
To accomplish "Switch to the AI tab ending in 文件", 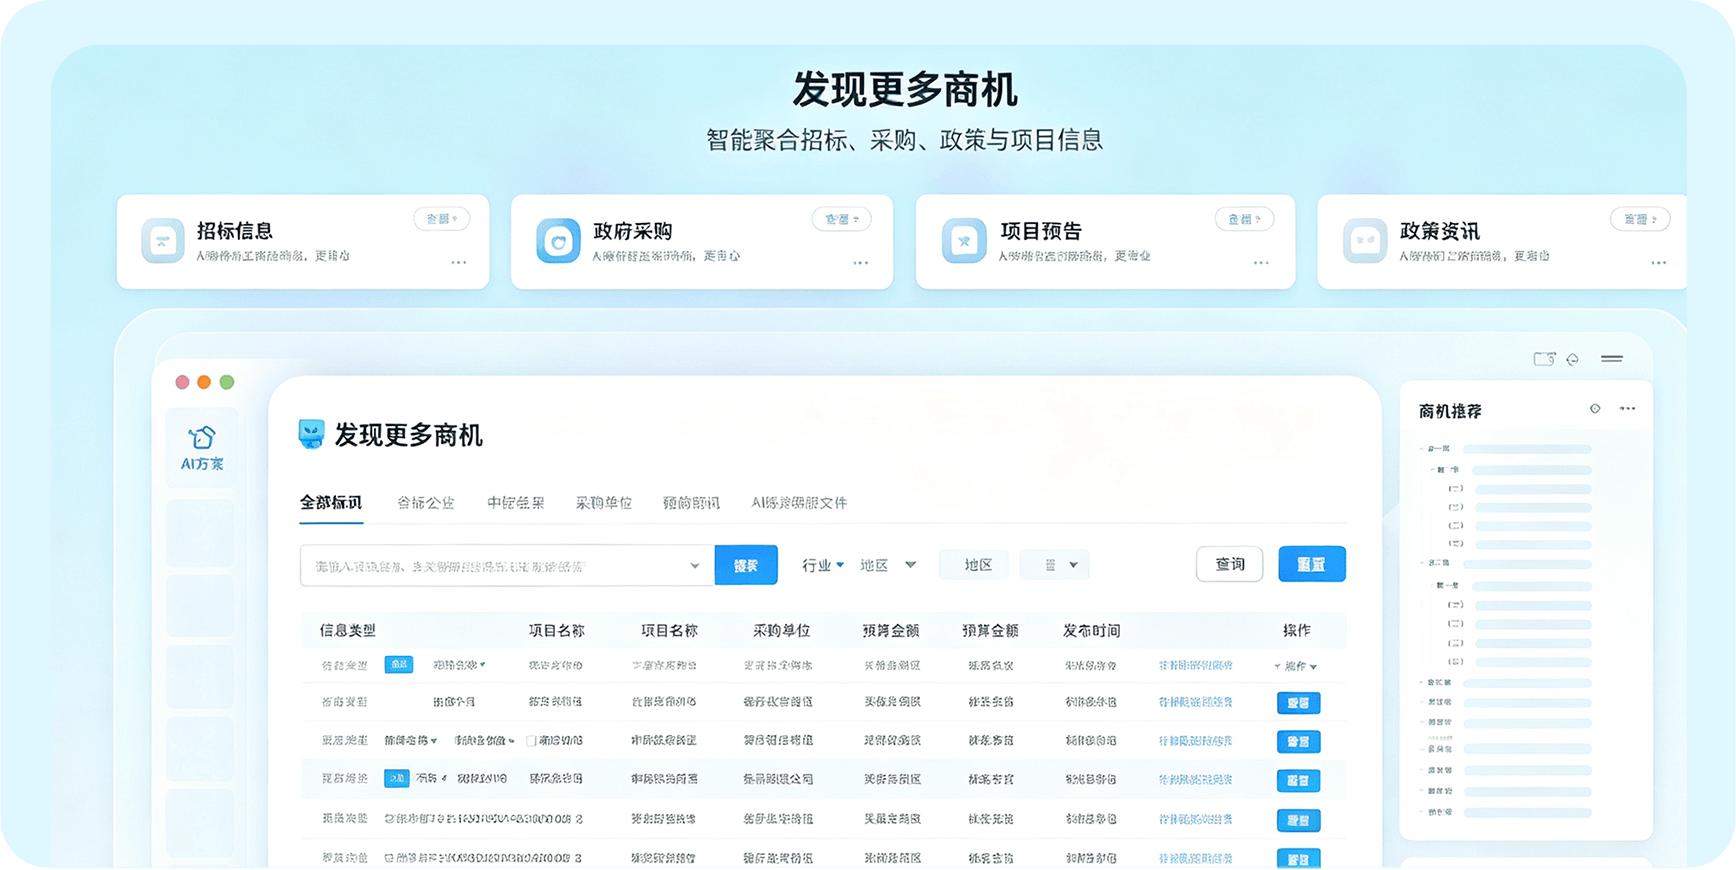I will click(799, 502).
